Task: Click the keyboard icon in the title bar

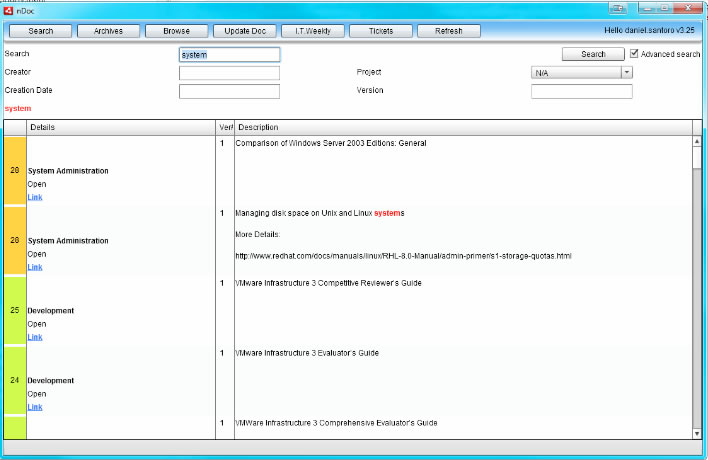Action: 620,9
